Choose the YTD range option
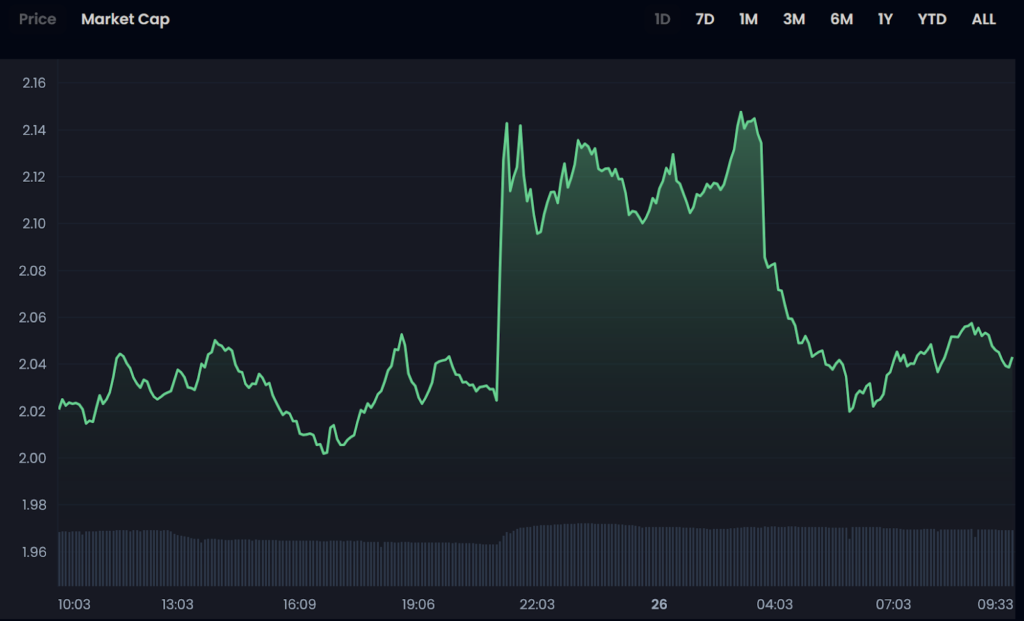The width and height of the screenshot is (1024, 621). (932, 19)
